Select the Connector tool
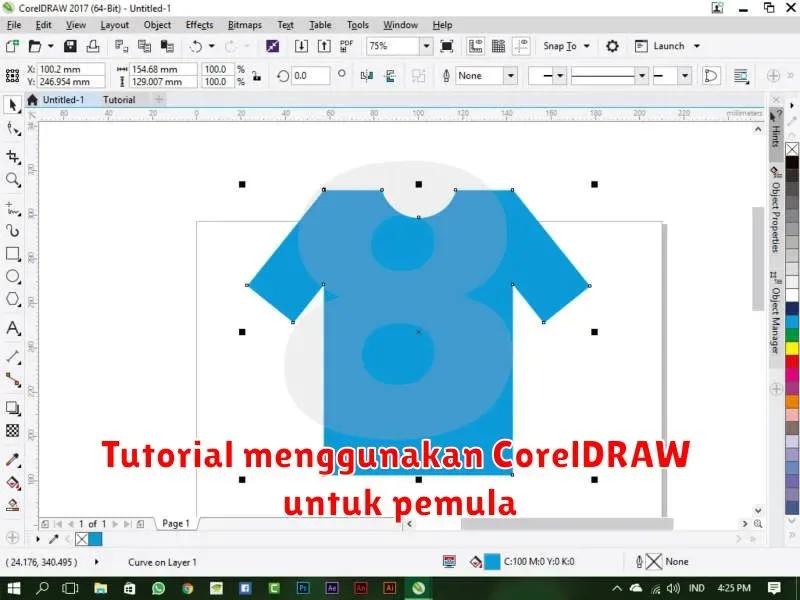 pyautogui.click(x=13, y=380)
